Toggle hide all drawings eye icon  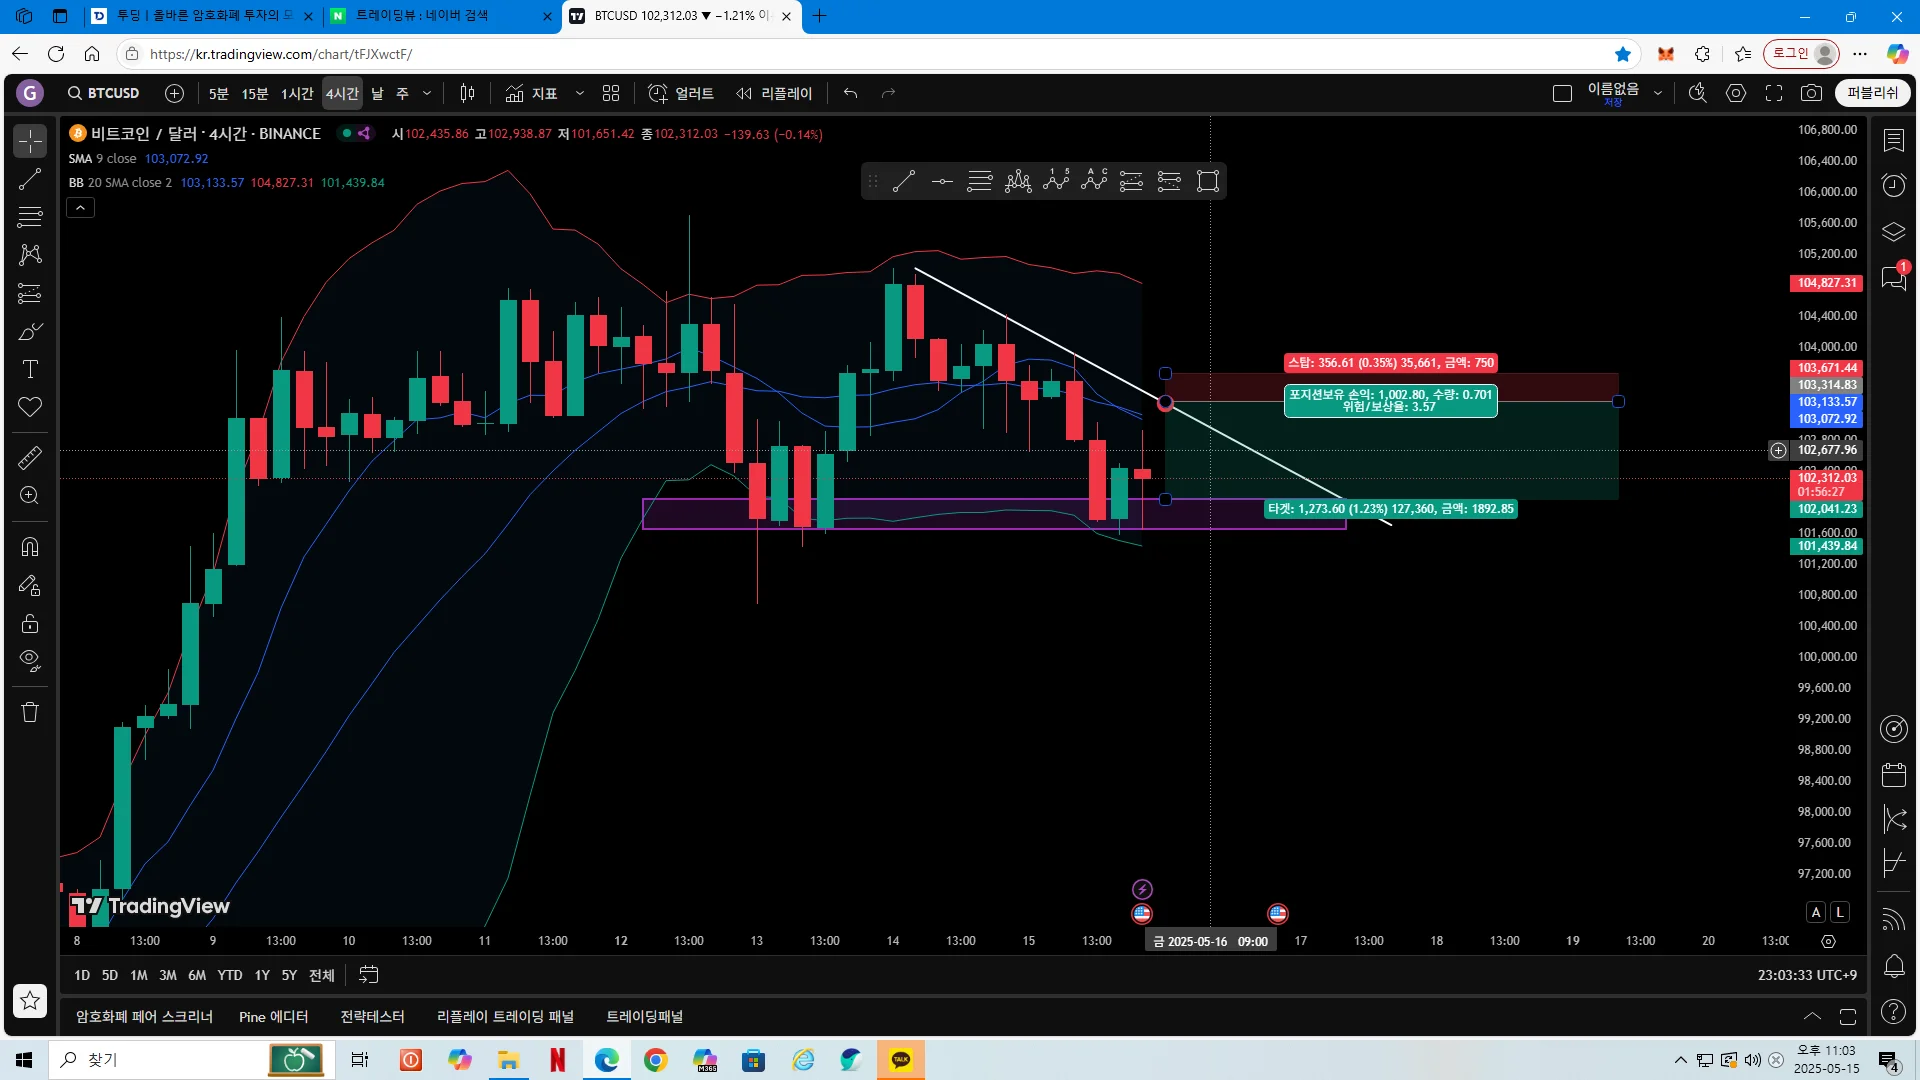[x=30, y=660]
